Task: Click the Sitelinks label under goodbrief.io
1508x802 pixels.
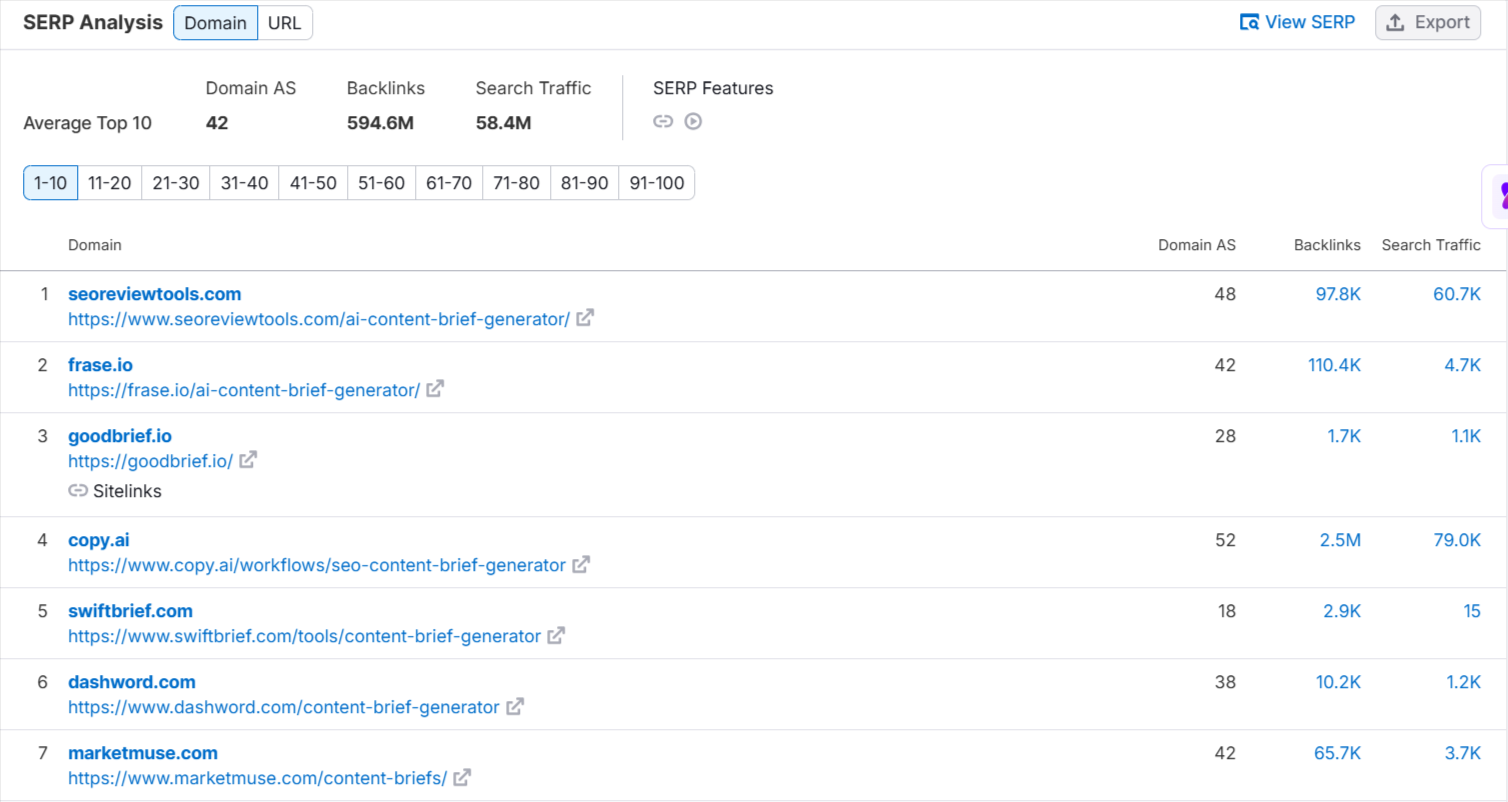Action: click(x=127, y=491)
